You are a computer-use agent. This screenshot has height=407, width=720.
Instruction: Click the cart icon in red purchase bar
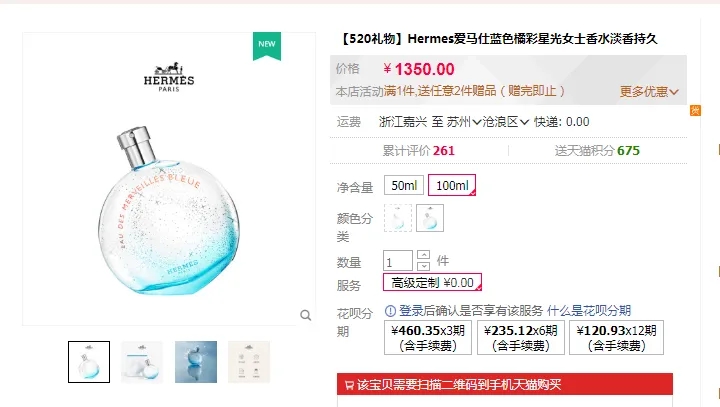(349, 385)
